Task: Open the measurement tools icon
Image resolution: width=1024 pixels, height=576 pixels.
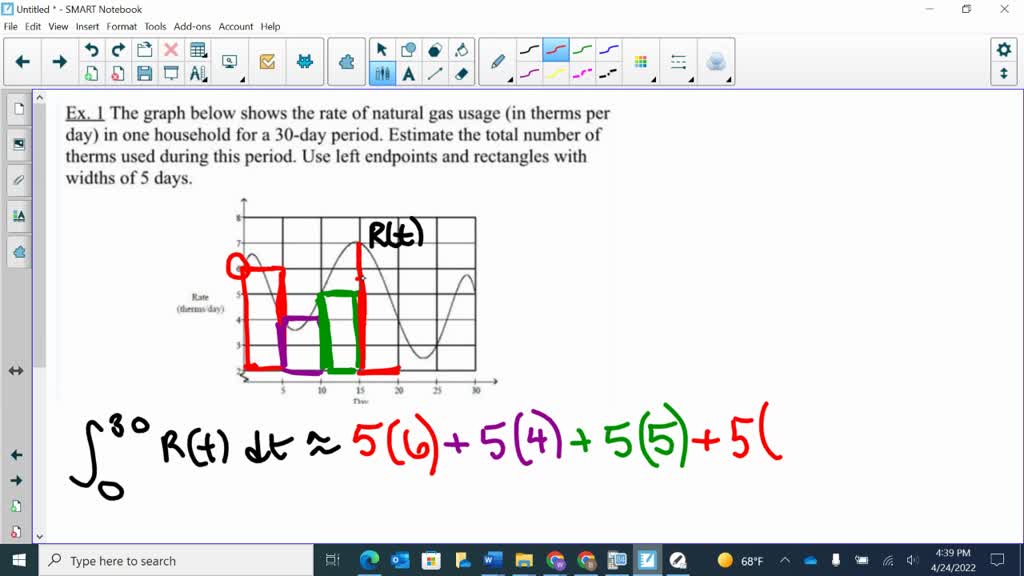Action: 198,74
